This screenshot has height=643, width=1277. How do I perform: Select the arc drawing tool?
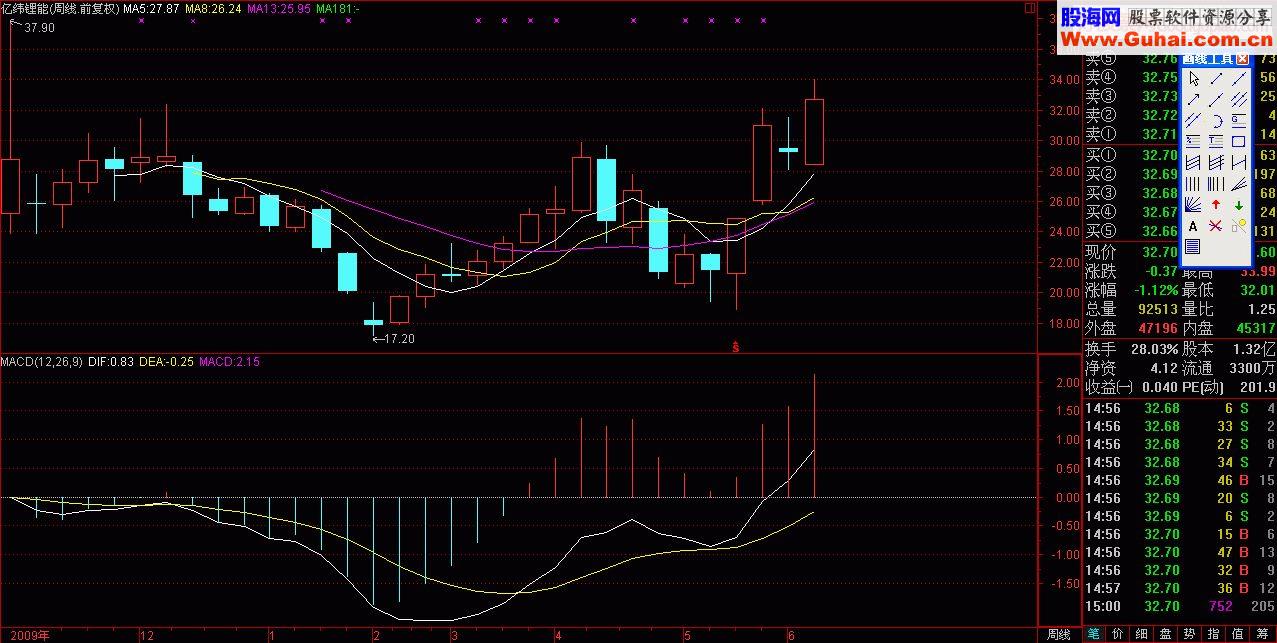point(1216,121)
